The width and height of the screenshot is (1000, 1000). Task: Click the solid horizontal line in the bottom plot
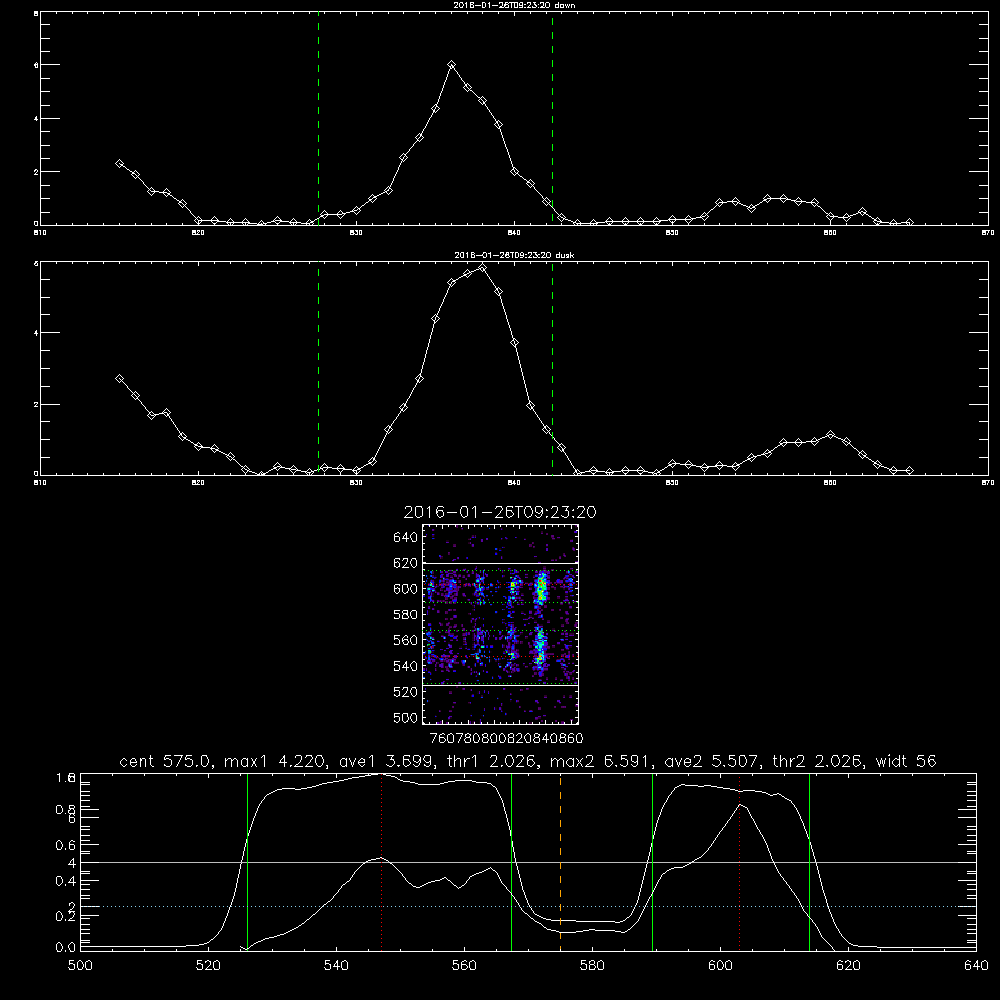point(528,862)
